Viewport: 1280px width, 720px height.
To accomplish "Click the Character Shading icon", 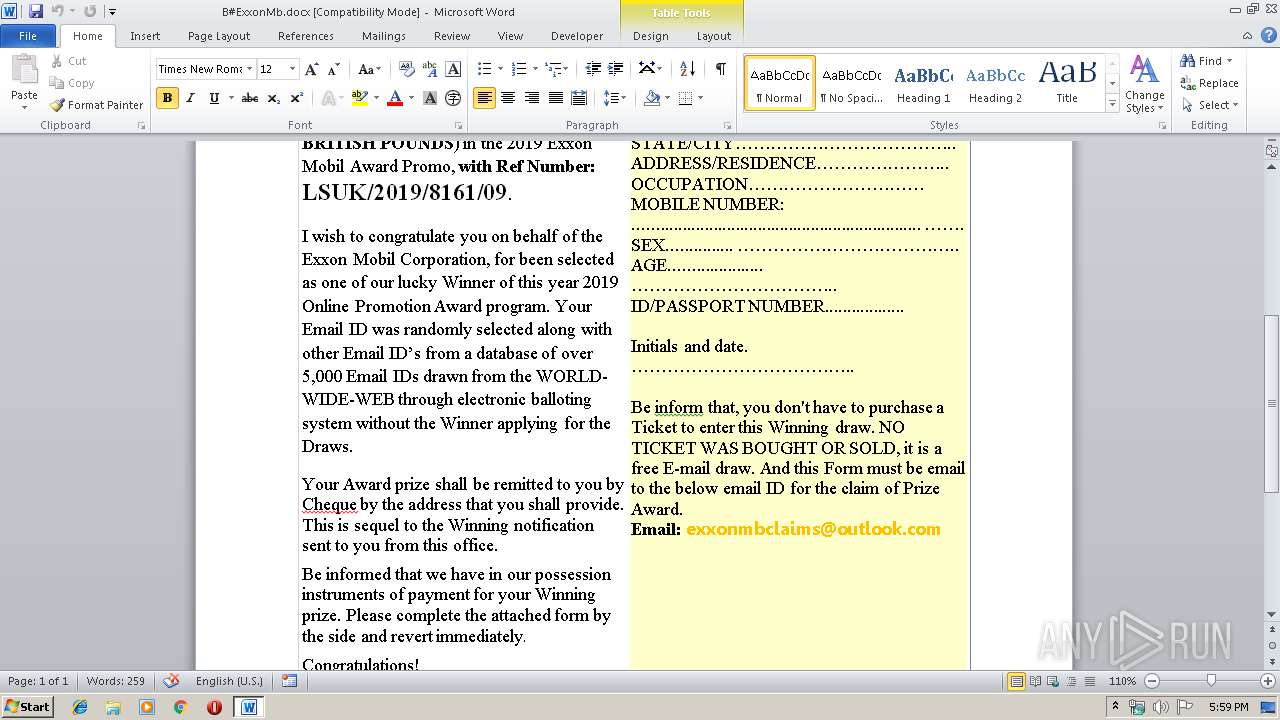I will click(430, 98).
